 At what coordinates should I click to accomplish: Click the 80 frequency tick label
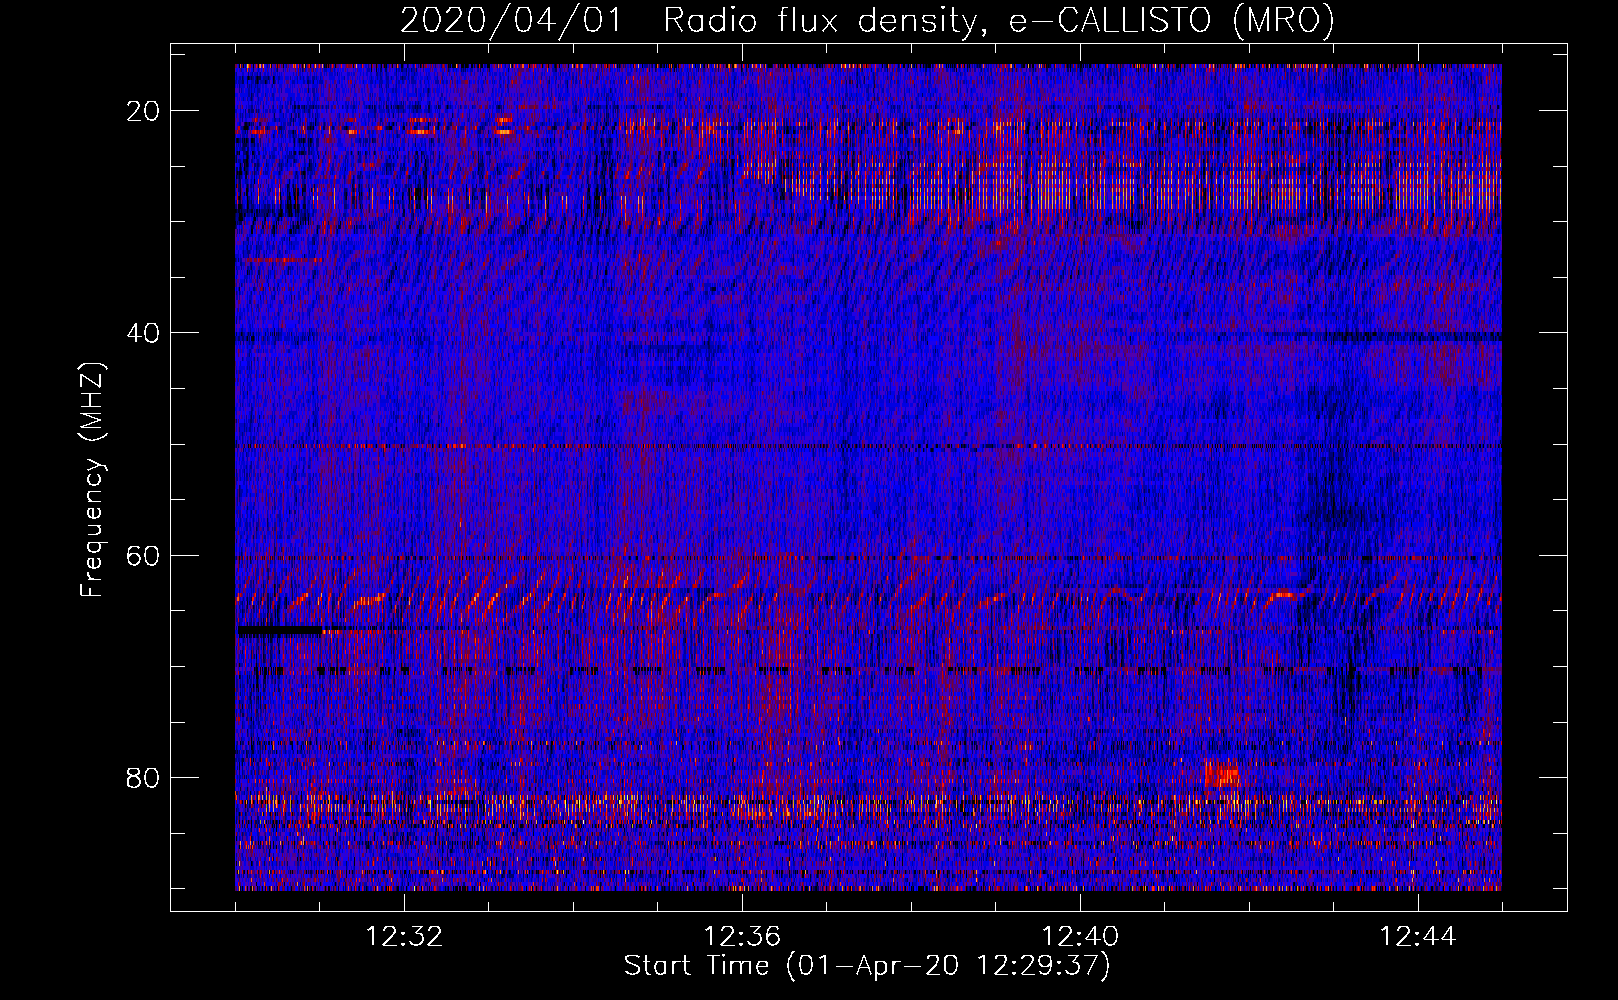point(144,777)
